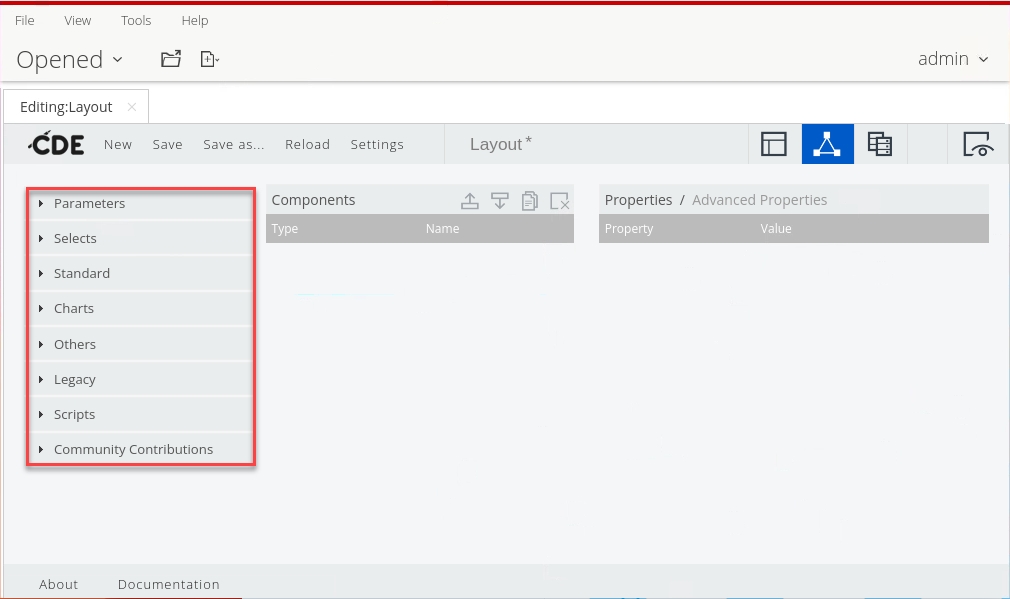Expand the Parameters category

pyautogui.click(x=89, y=204)
